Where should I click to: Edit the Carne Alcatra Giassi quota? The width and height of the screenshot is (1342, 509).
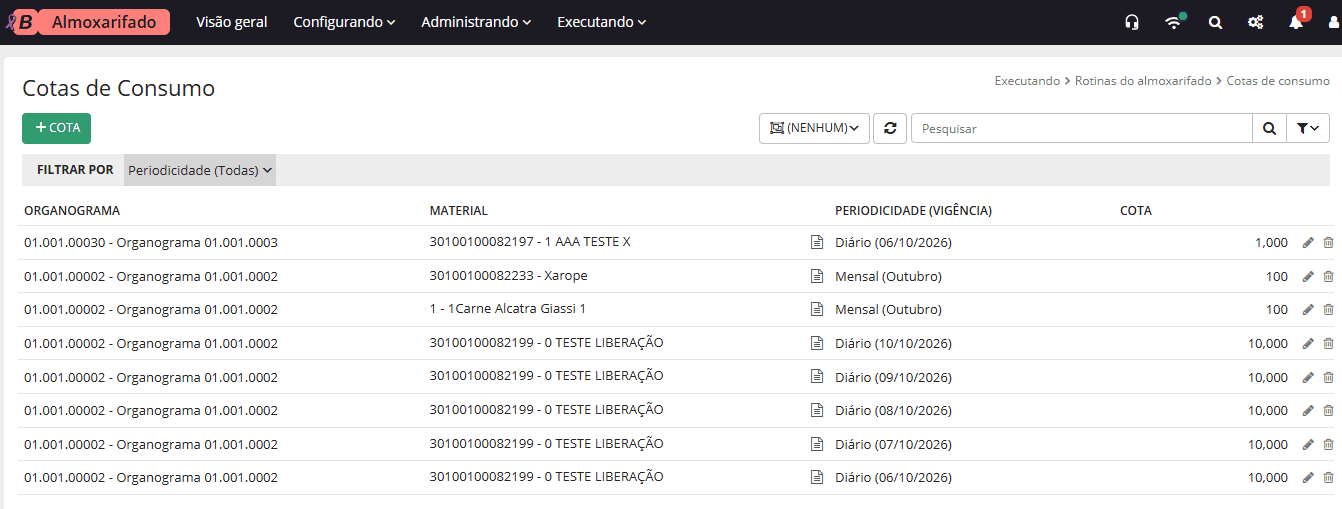coord(1308,310)
